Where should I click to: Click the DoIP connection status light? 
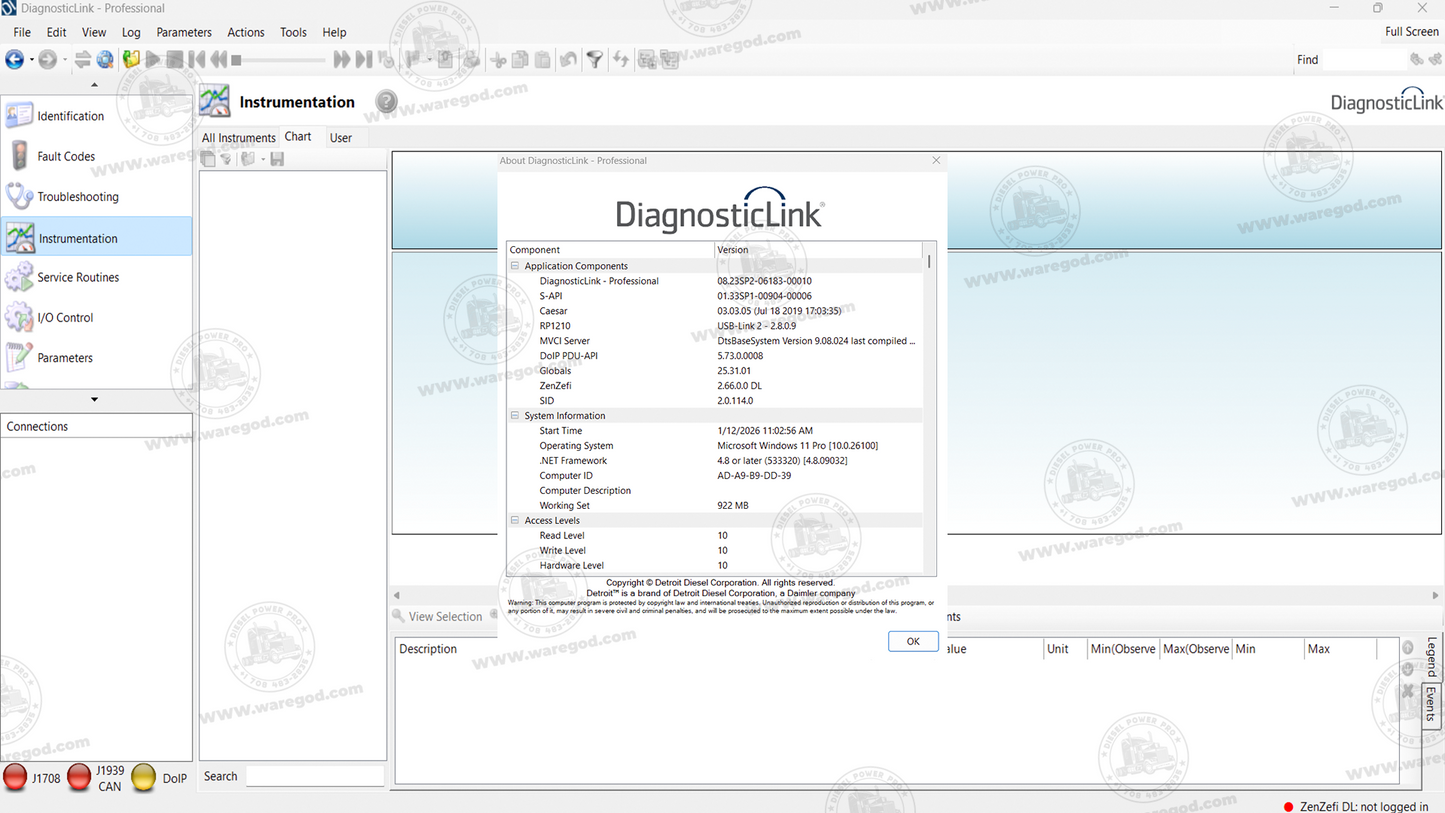point(143,777)
